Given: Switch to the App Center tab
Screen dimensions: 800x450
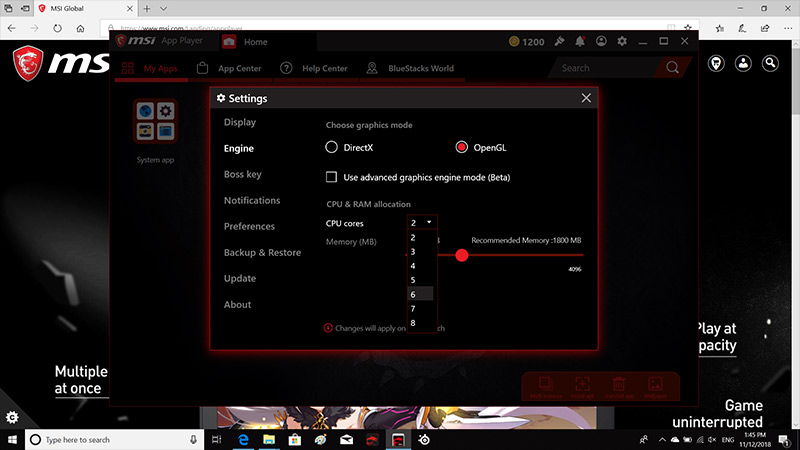Looking at the screenshot, I should 239,69.
